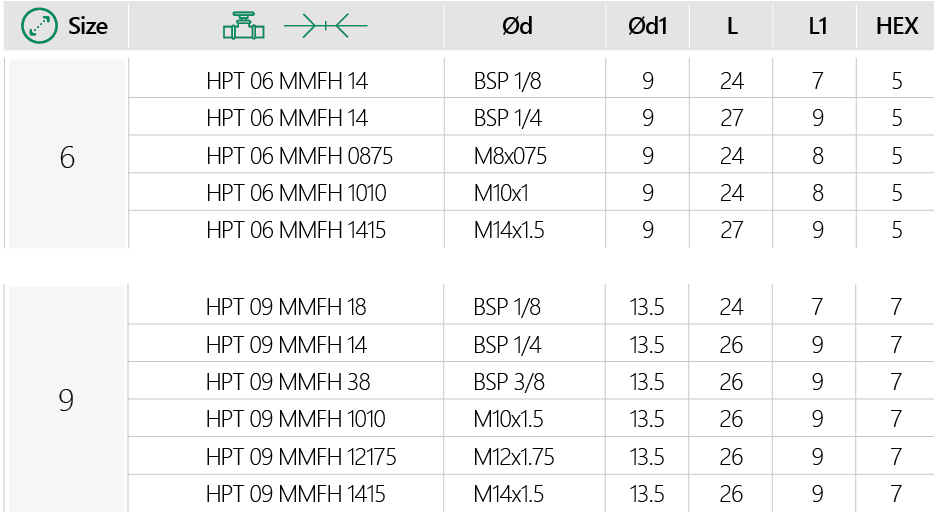The image size is (934, 512).
Task: Select the Ød column header
Action: coord(517,27)
